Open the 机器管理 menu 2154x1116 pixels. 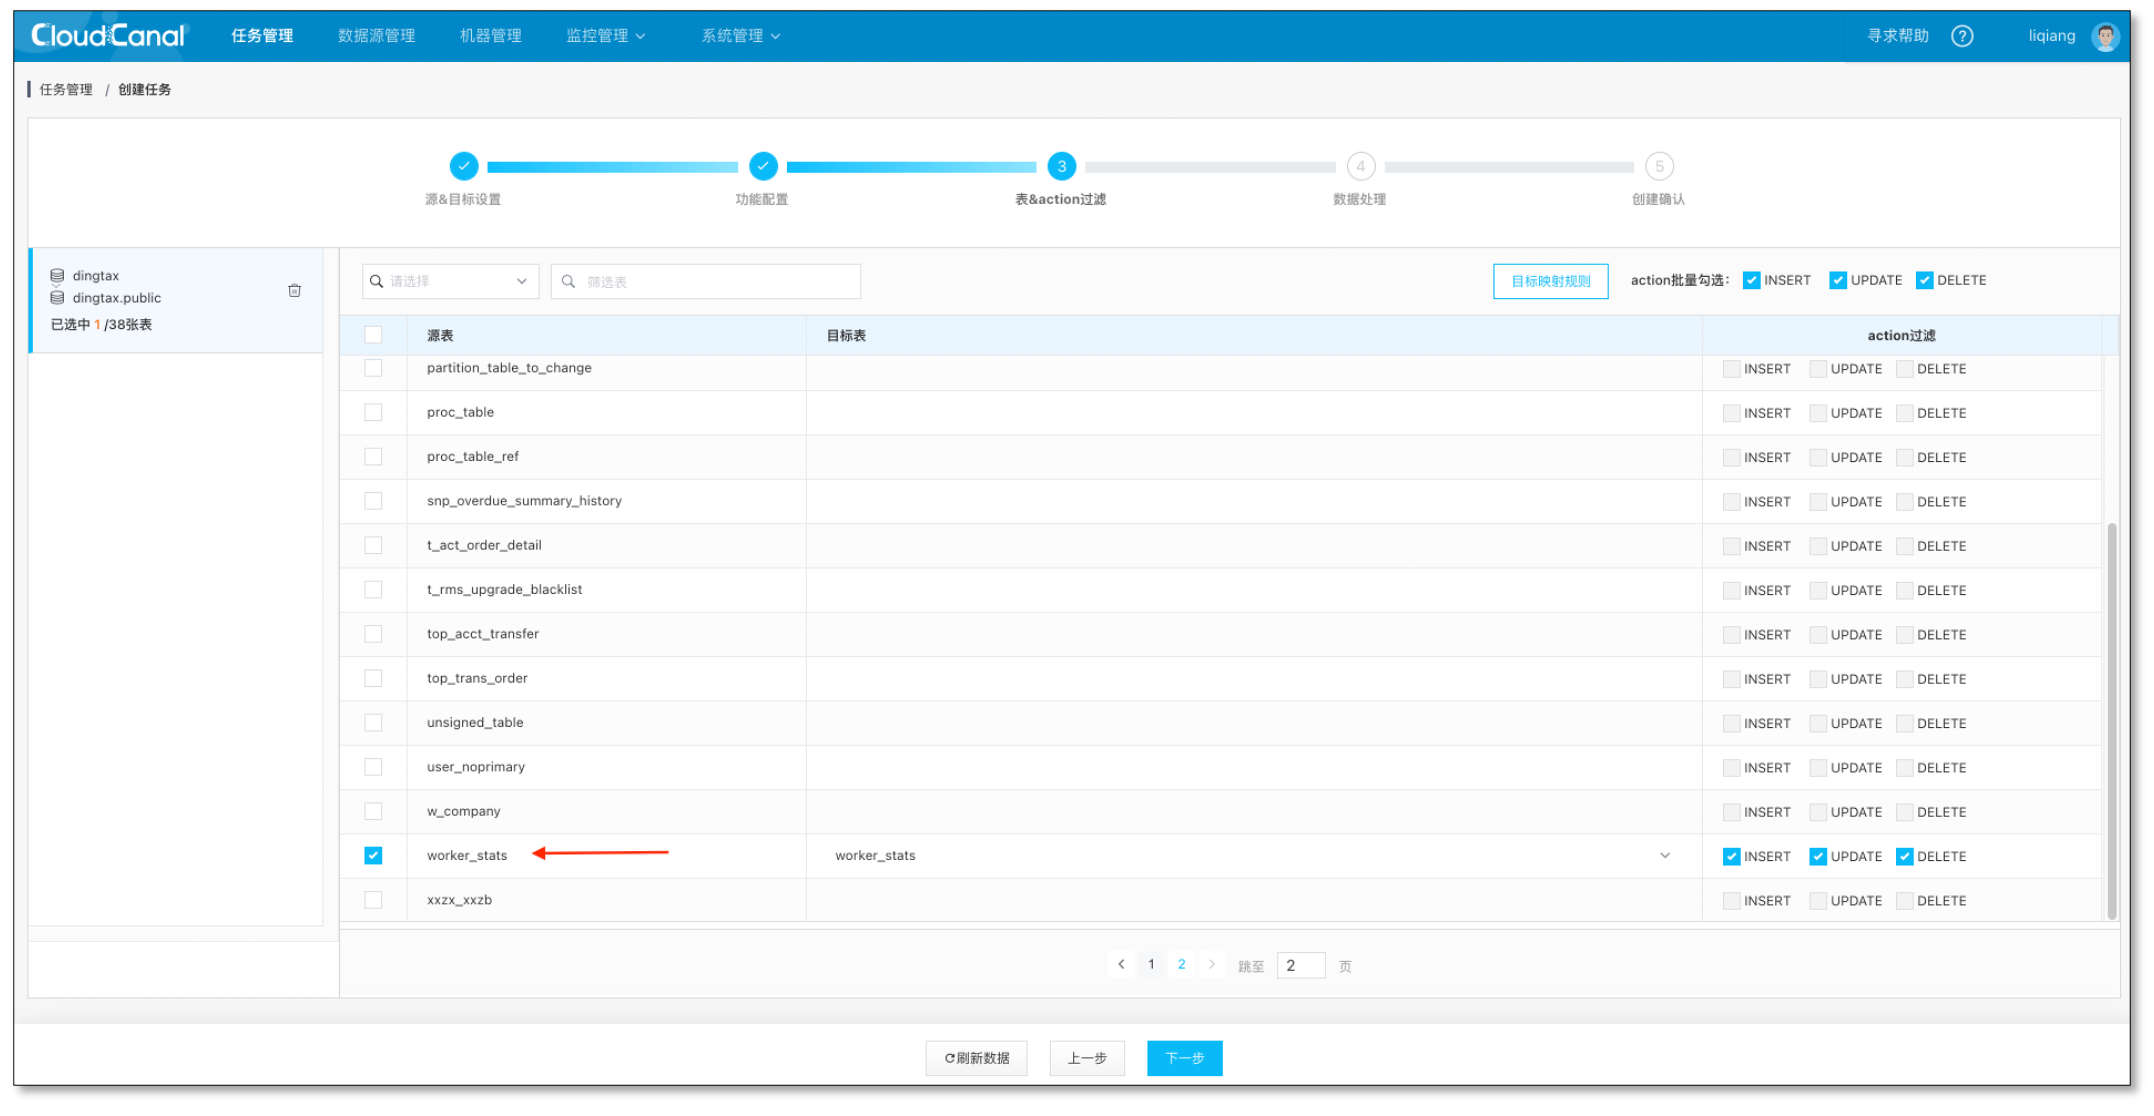pos(490,36)
